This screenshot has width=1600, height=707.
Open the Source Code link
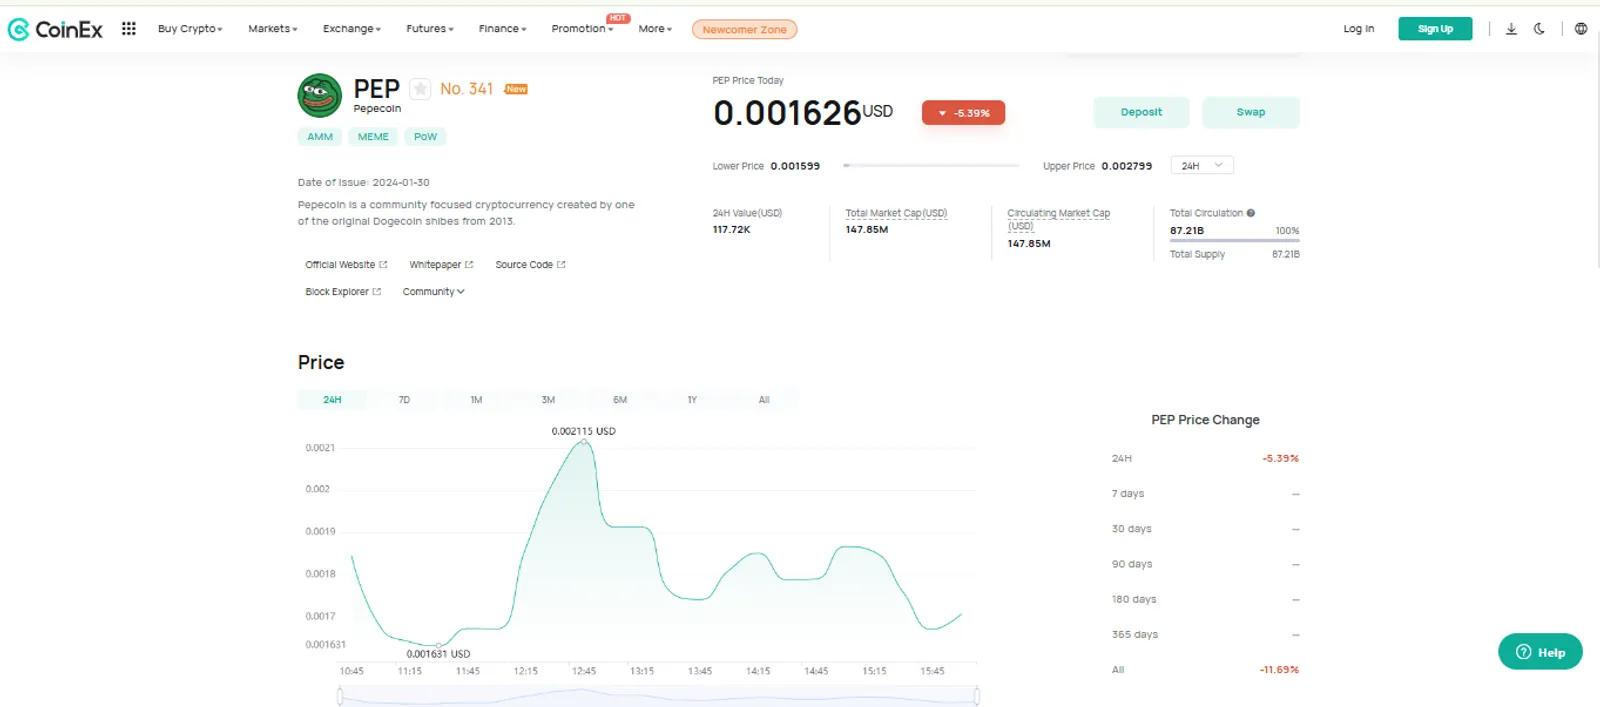coord(530,265)
